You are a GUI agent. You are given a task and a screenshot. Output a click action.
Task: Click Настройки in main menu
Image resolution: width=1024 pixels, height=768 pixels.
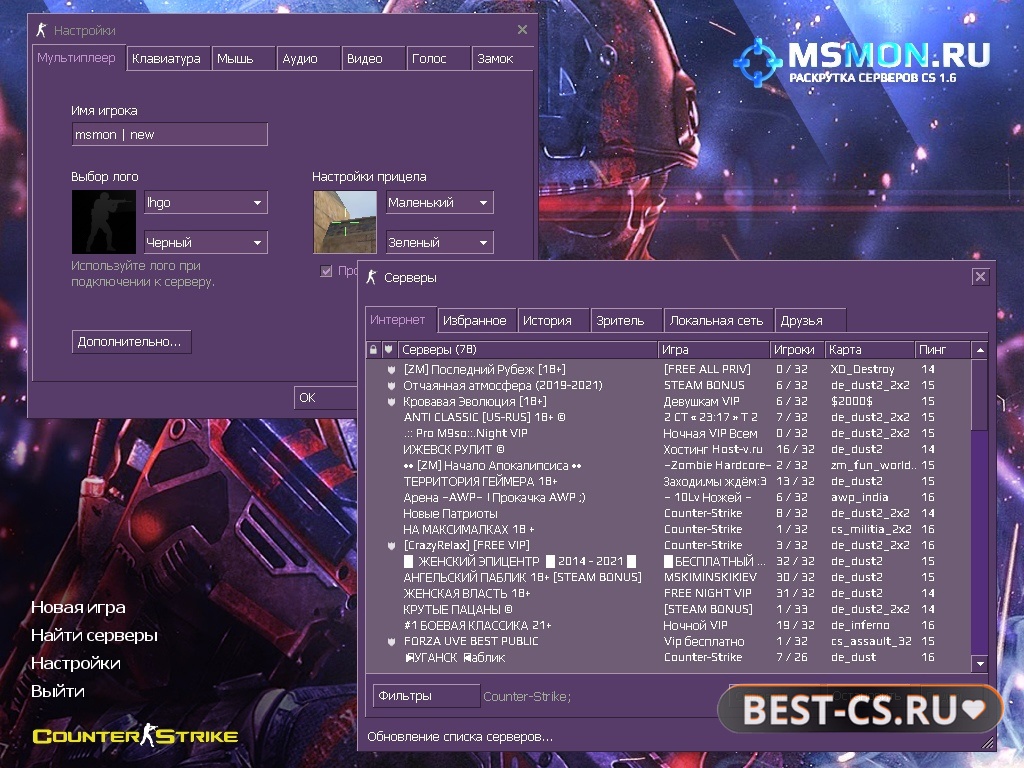click(x=76, y=664)
